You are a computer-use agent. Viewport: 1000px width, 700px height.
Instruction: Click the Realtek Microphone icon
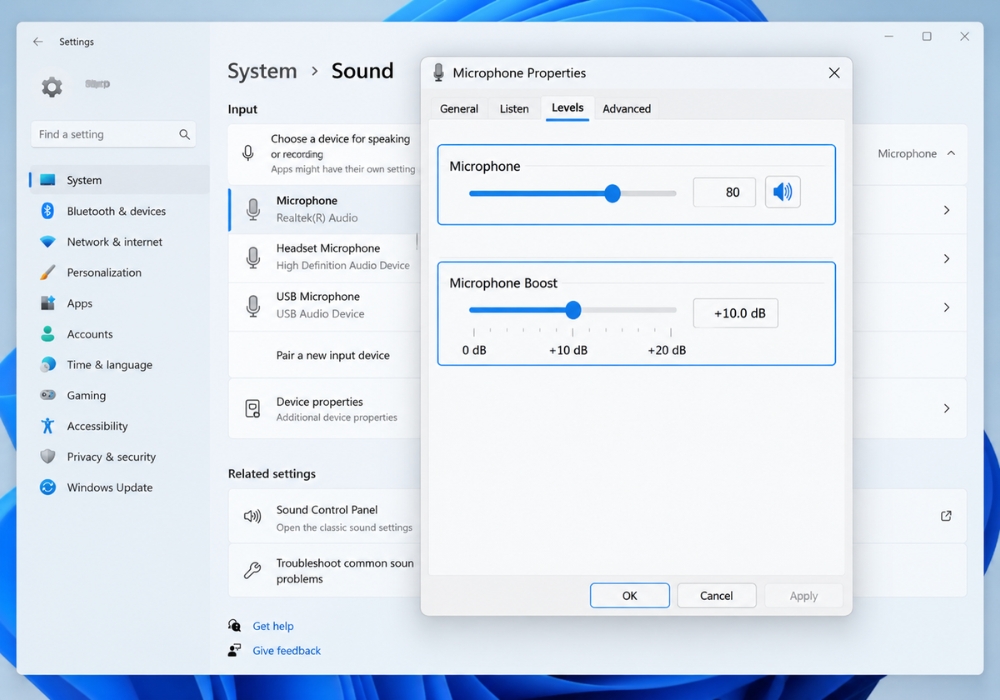point(253,209)
